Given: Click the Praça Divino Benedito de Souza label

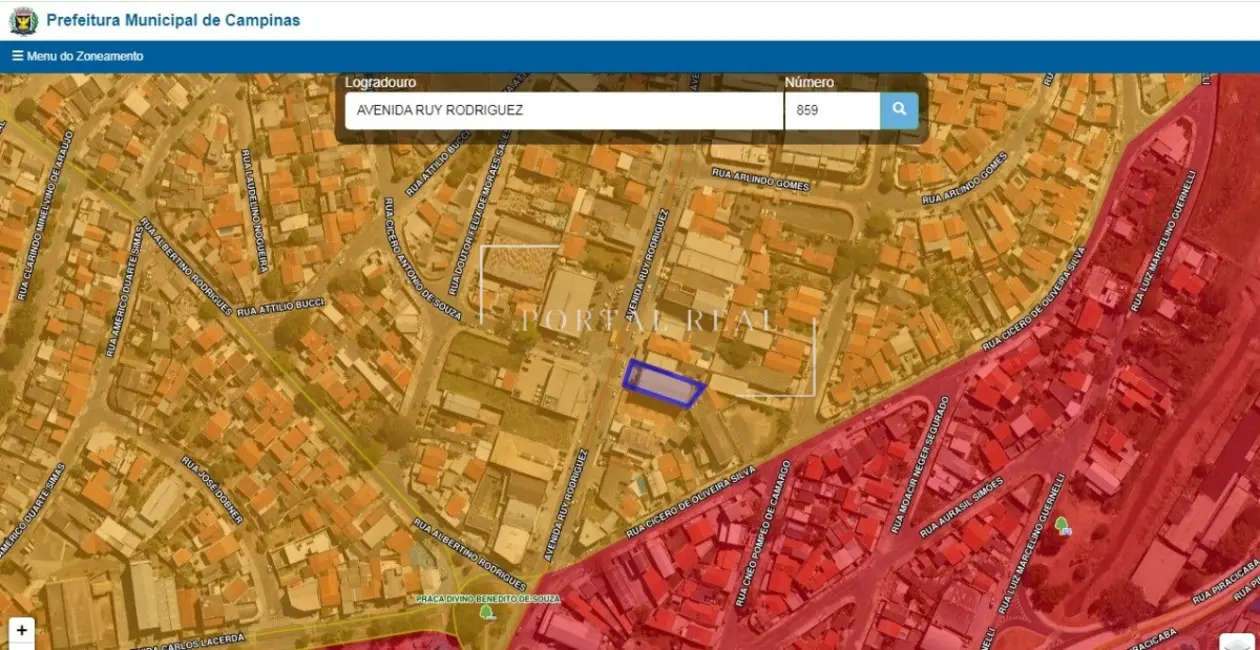Looking at the screenshot, I should (x=489, y=598).
